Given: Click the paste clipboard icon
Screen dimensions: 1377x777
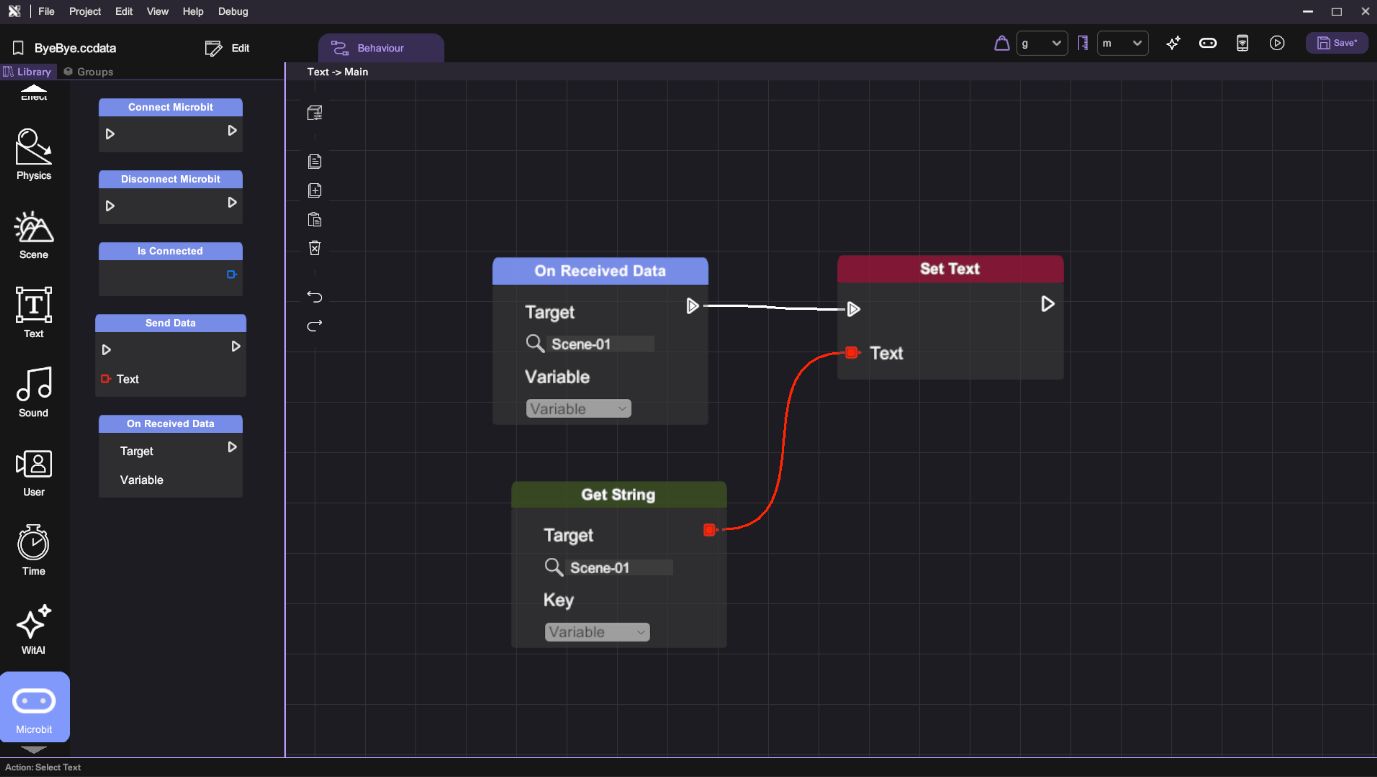Looking at the screenshot, I should [314, 220].
